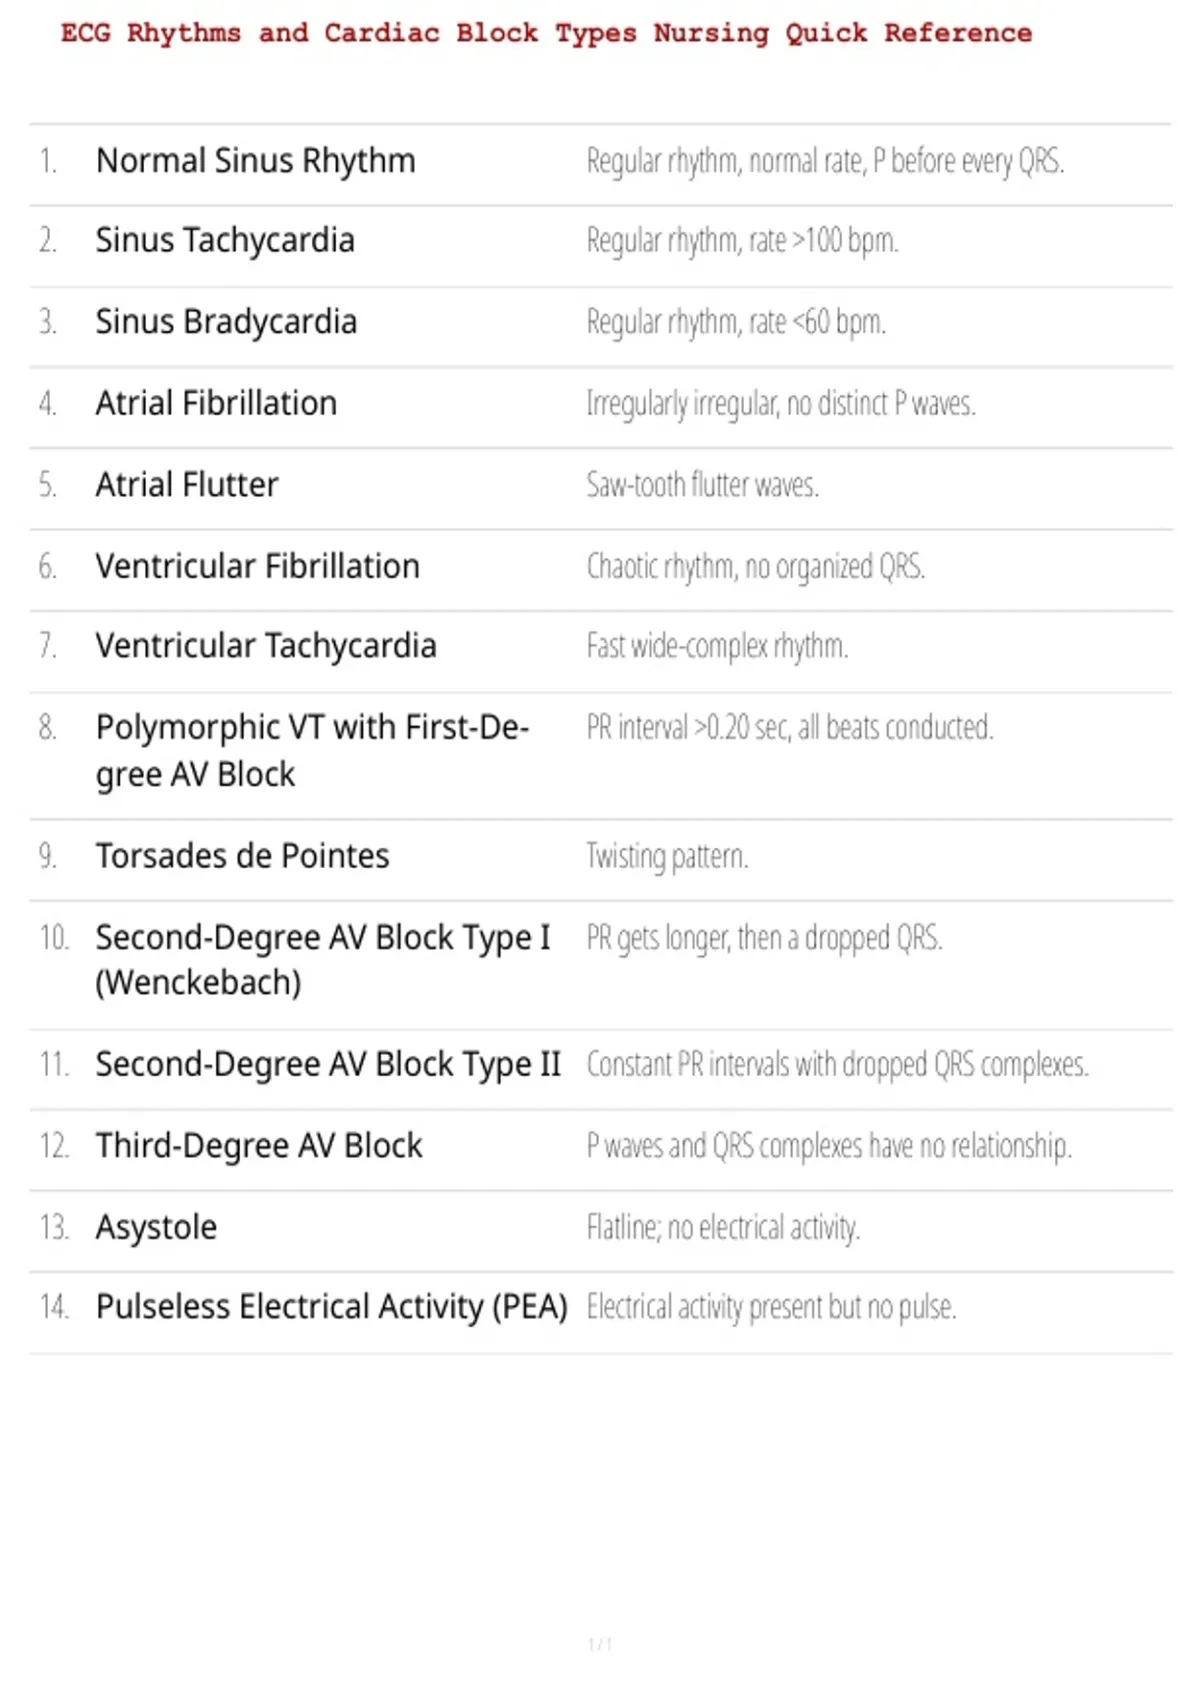The height and width of the screenshot is (1700, 1200).
Task: Click the red document title heading
Action: pyautogui.click(x=546, y=33)
